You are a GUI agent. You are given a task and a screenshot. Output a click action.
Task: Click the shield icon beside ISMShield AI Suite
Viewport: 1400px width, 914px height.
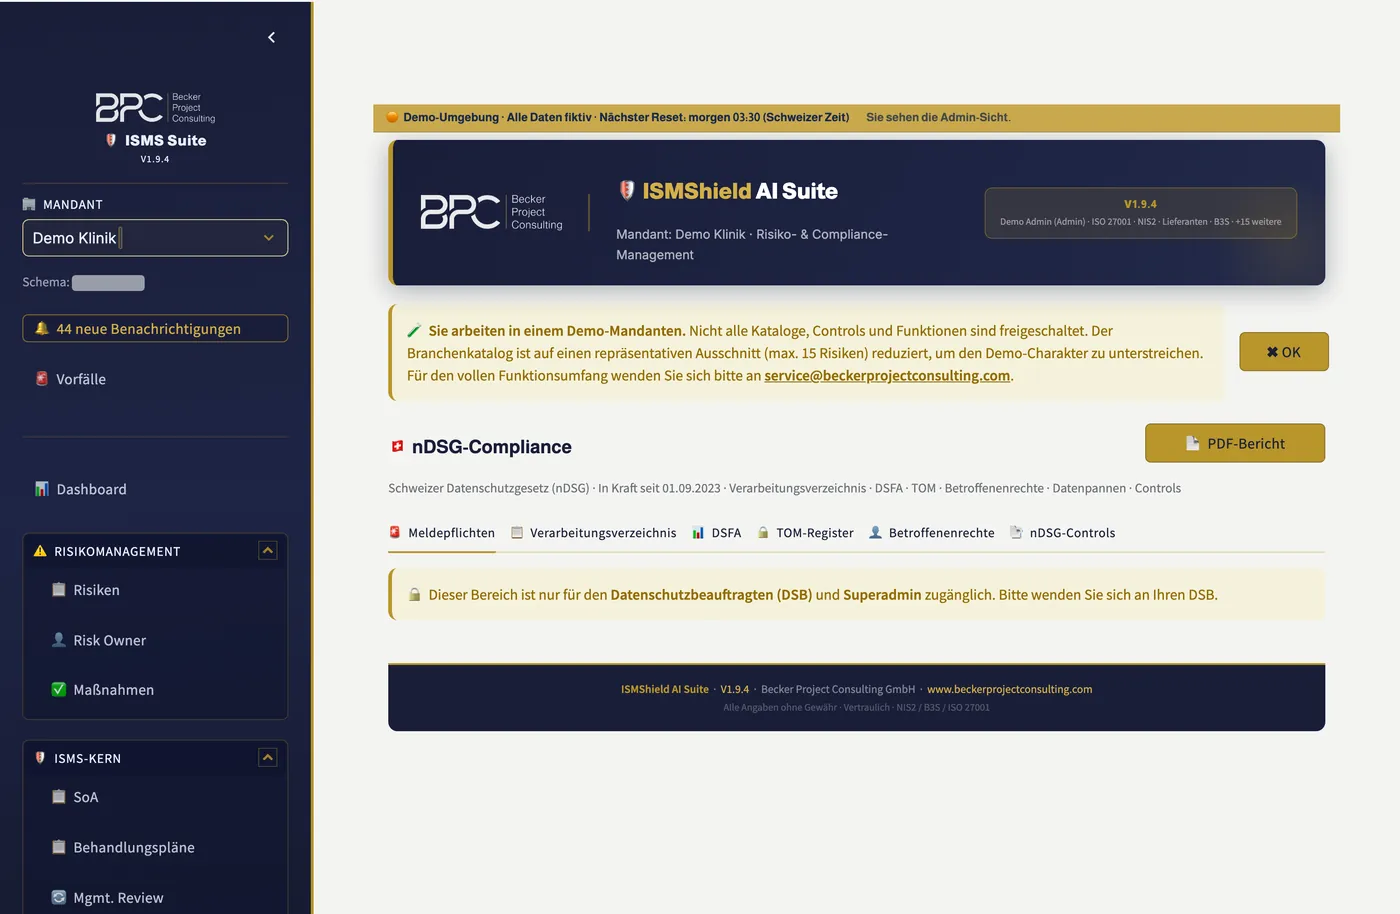click(627, 190)
